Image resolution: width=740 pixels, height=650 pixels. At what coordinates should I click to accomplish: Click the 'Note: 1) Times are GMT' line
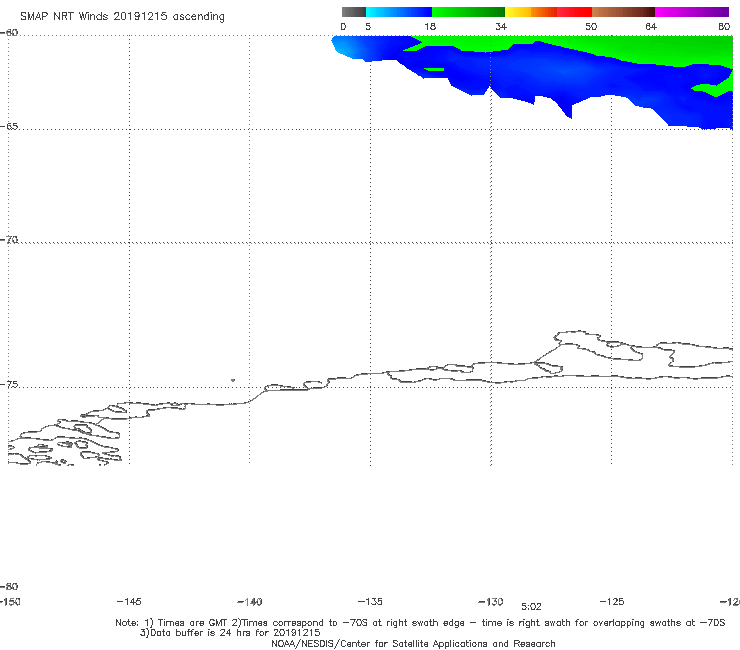pyautogui.click(x=420, y=623)
